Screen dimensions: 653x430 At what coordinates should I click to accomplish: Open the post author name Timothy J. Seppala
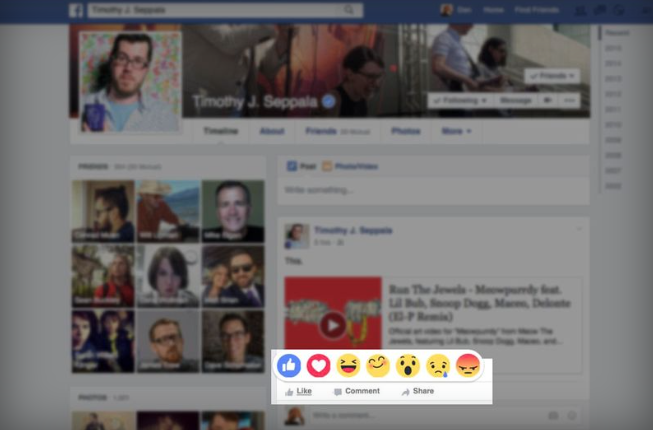point(353,231)
